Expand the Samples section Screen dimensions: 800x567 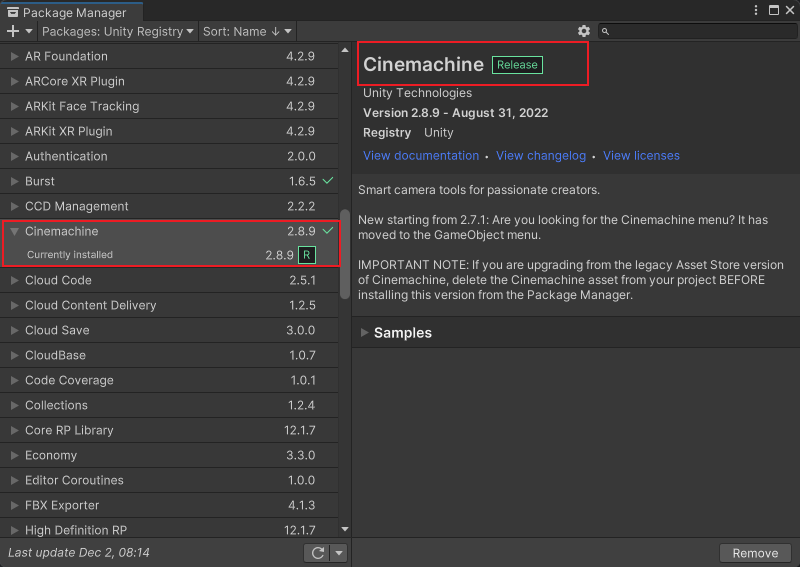(364, 333)
